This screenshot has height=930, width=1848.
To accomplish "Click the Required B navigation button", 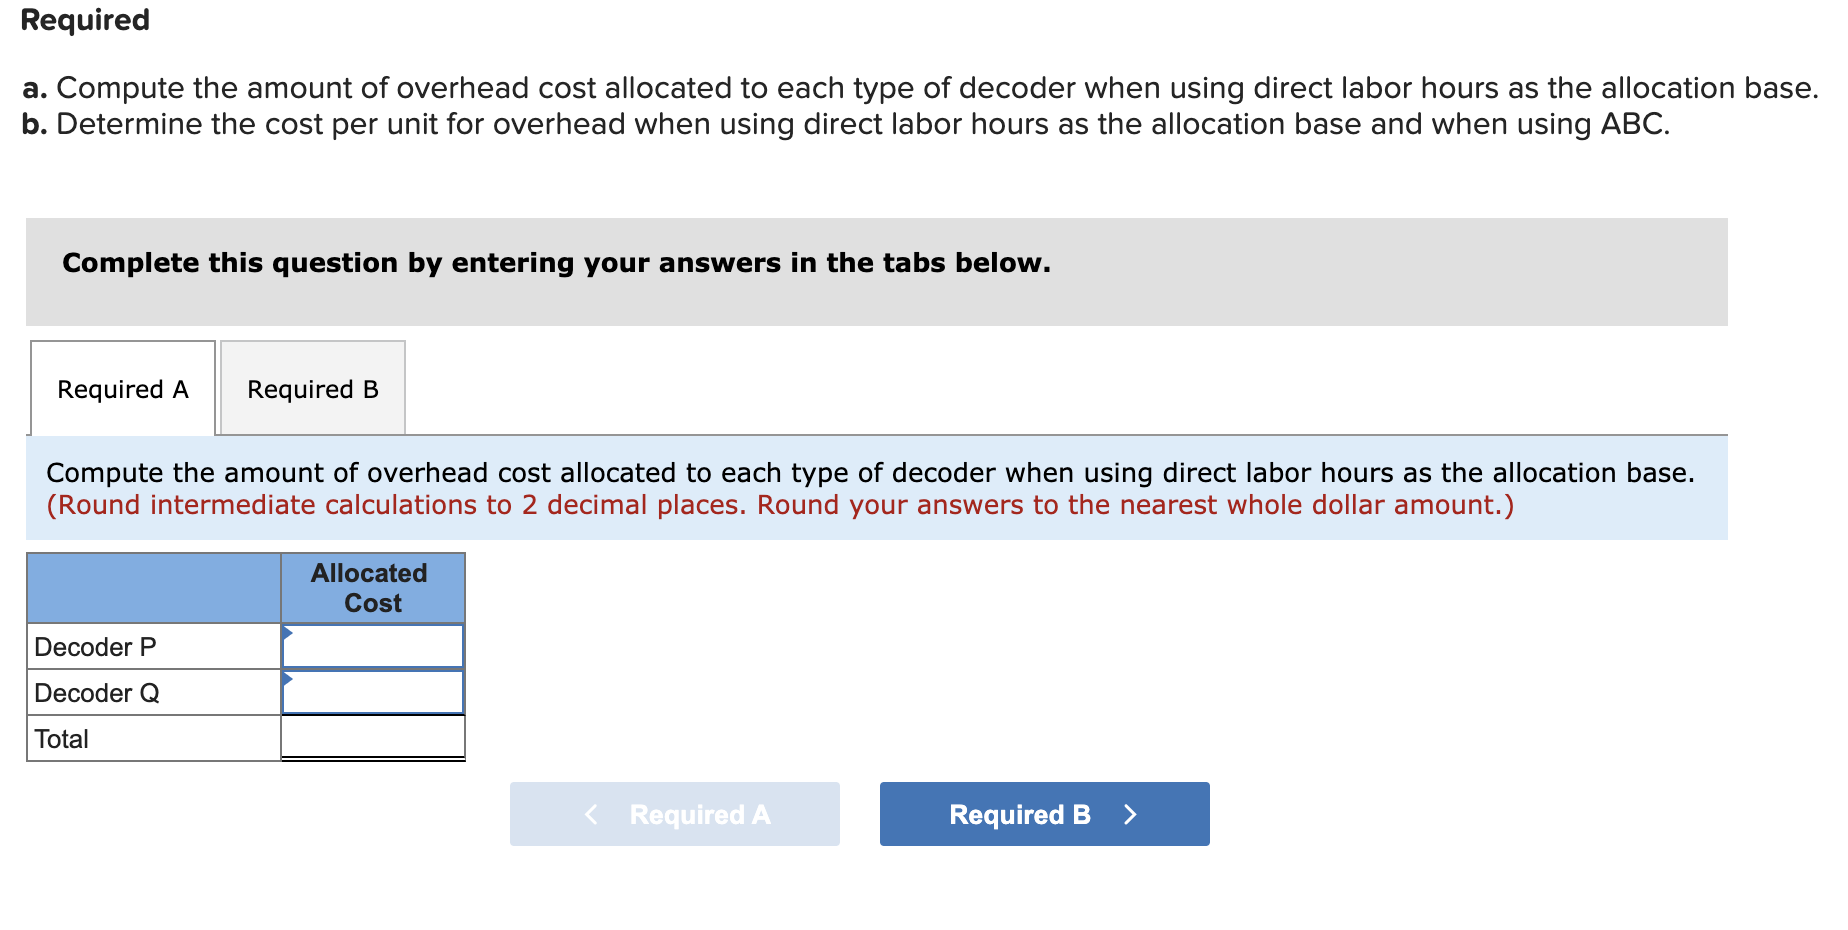I will tap(1044, 814).
